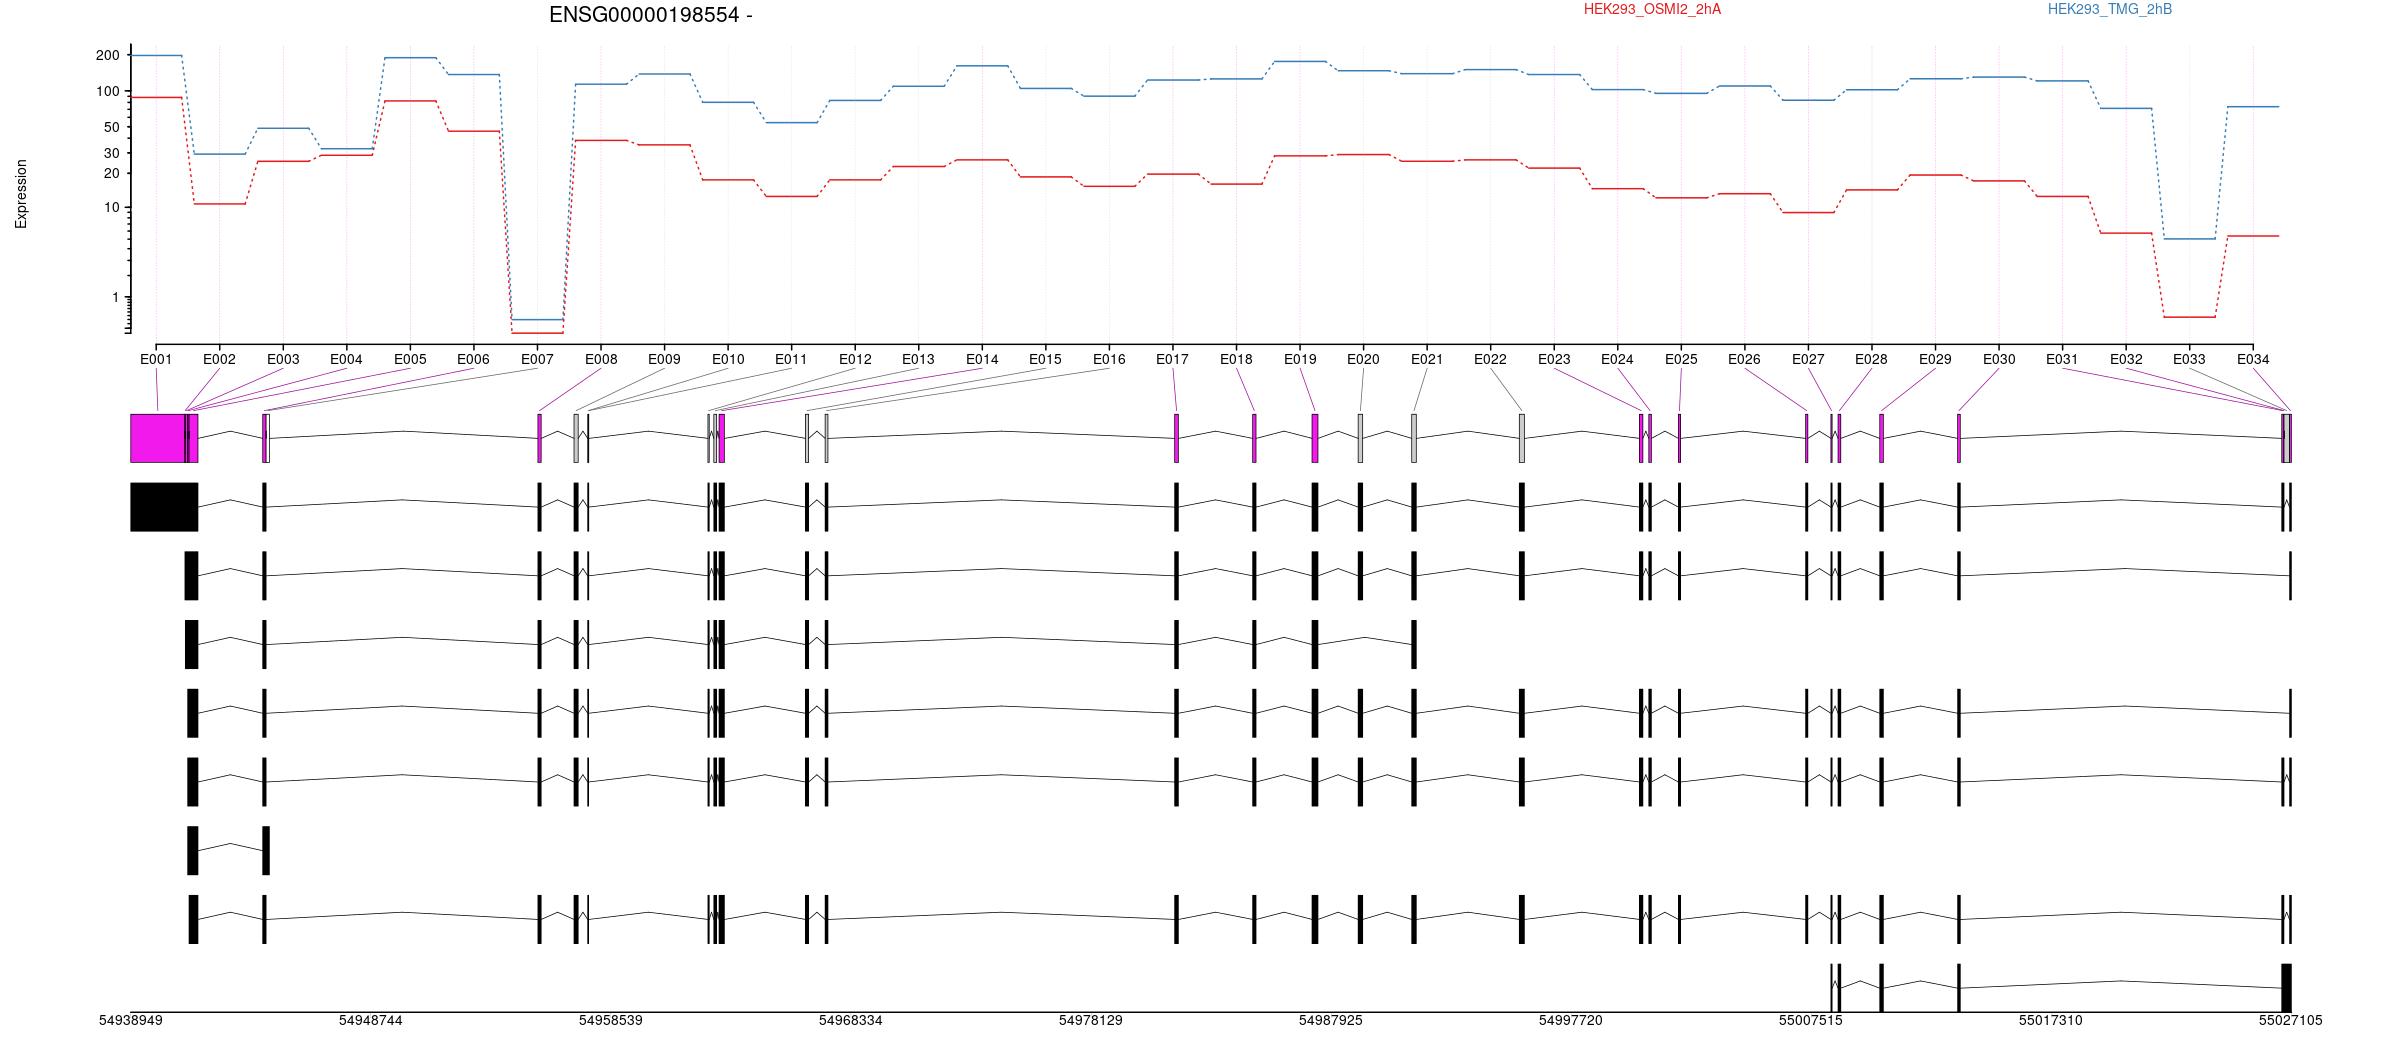Click y-axis tick value 50
Viewport: 2400px width, 1040px height.
(111, 127)
